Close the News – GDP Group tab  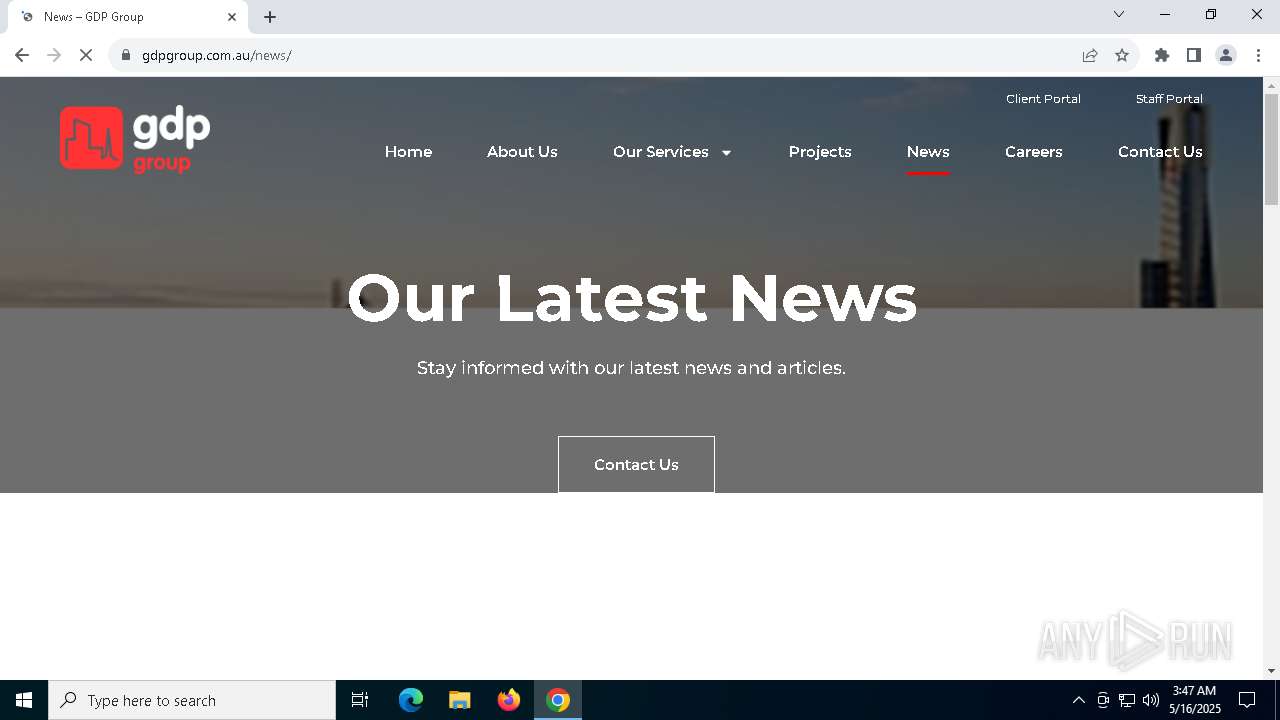[232, 17]
